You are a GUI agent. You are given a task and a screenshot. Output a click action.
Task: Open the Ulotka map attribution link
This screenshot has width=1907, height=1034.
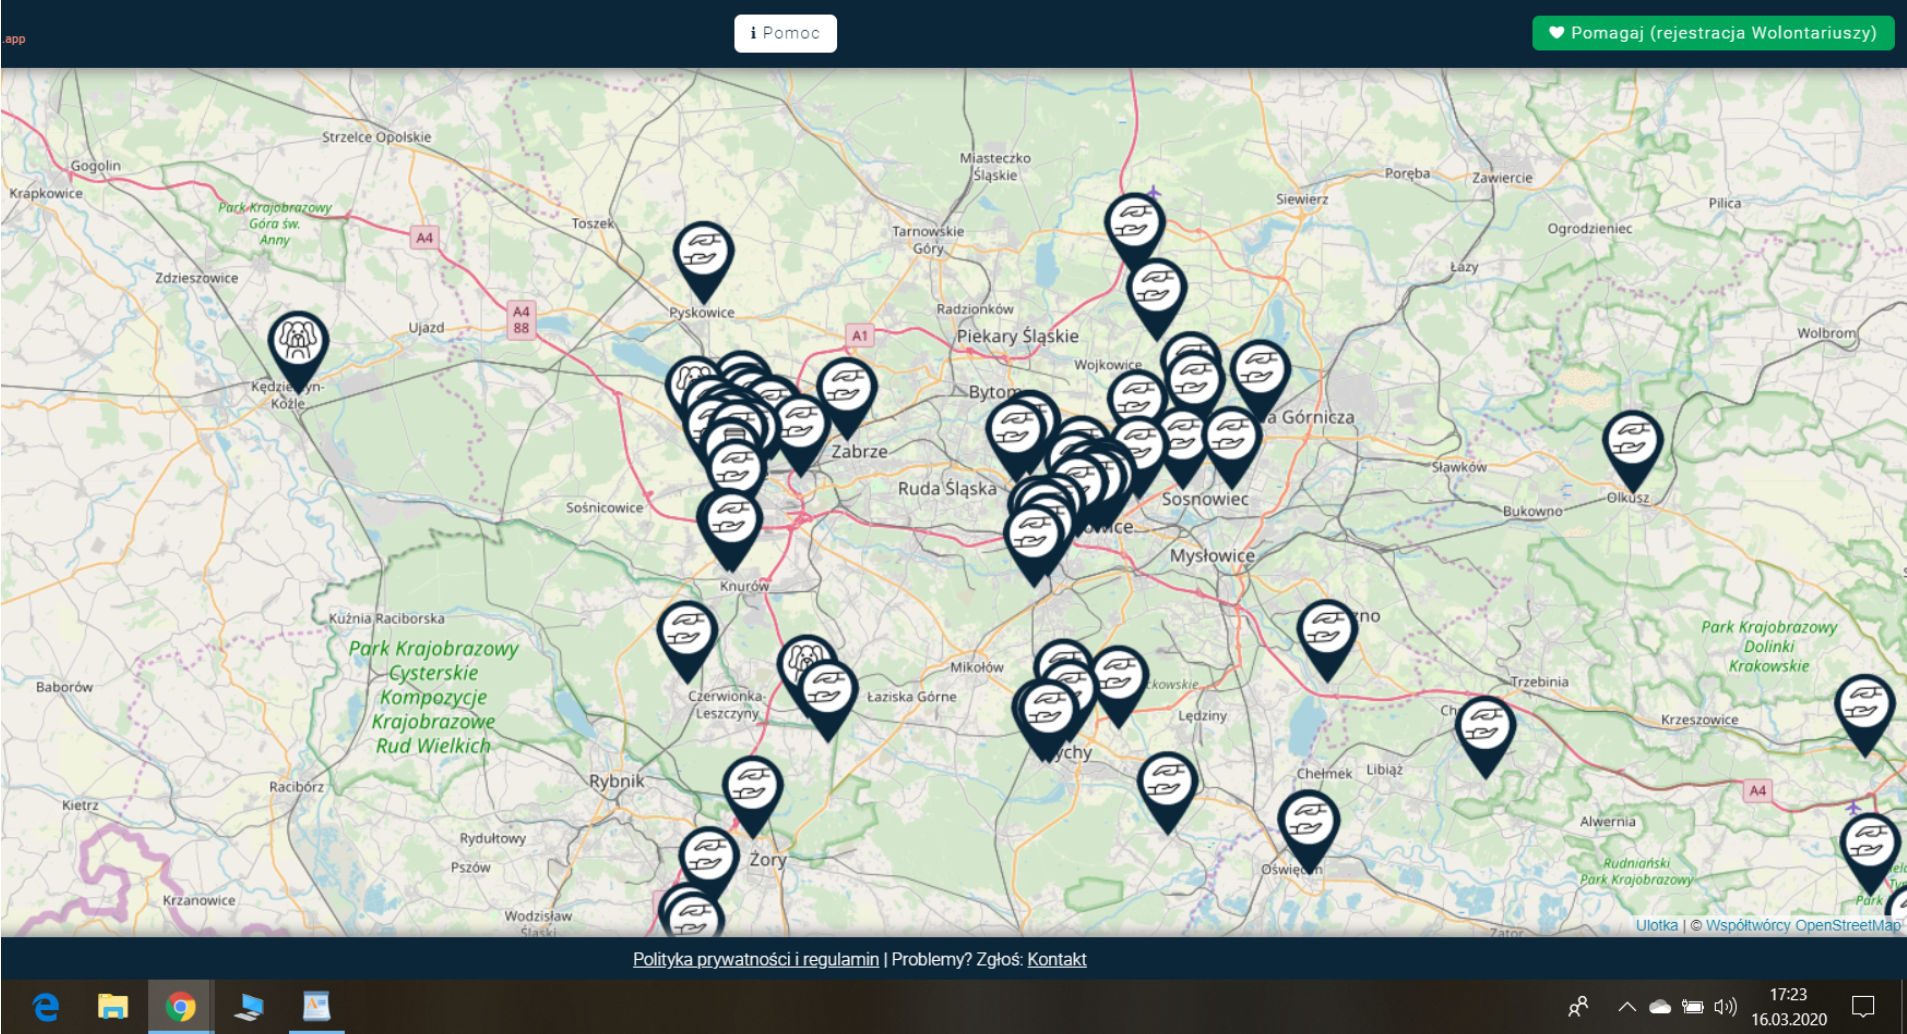pyautogui.click(x=1656, y=925)
